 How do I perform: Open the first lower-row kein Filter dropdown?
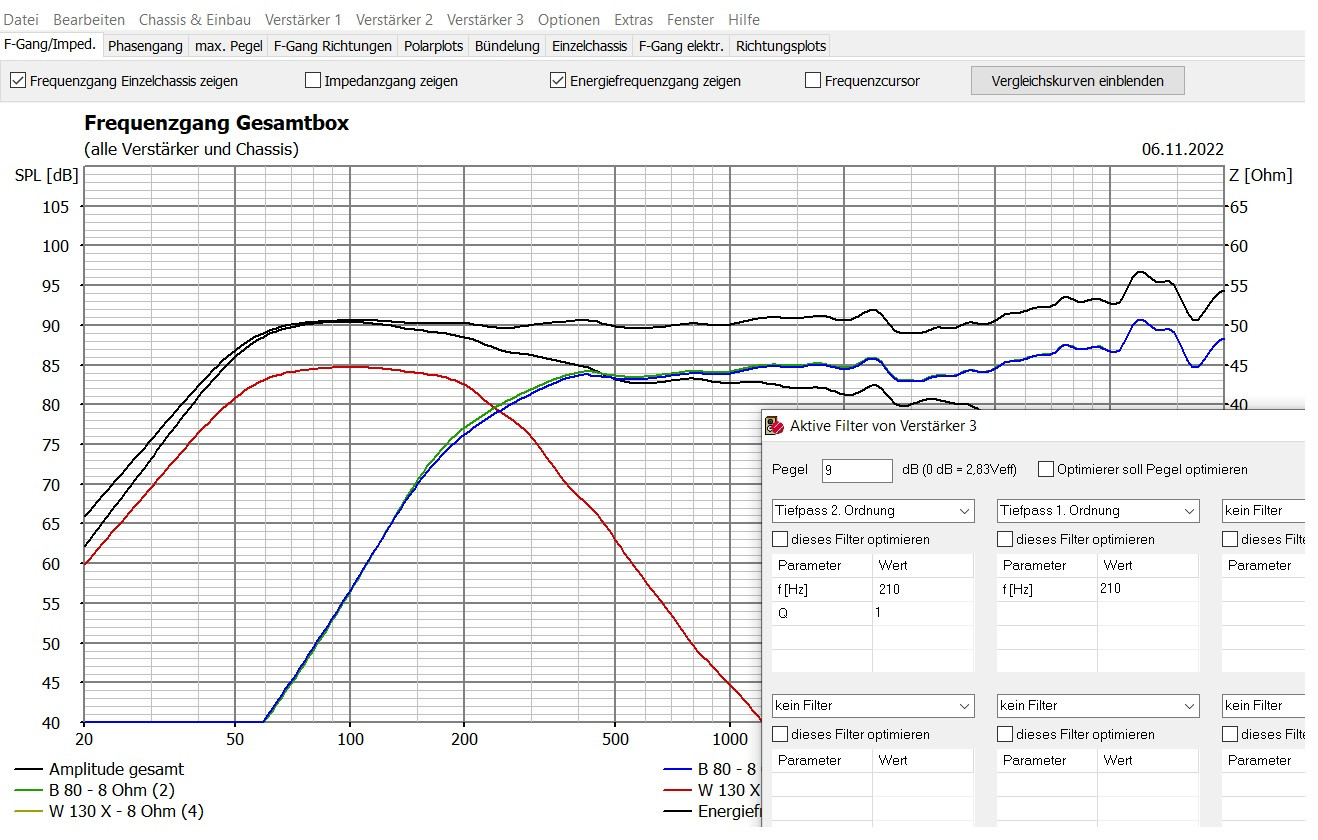click(x=872, y=706)
